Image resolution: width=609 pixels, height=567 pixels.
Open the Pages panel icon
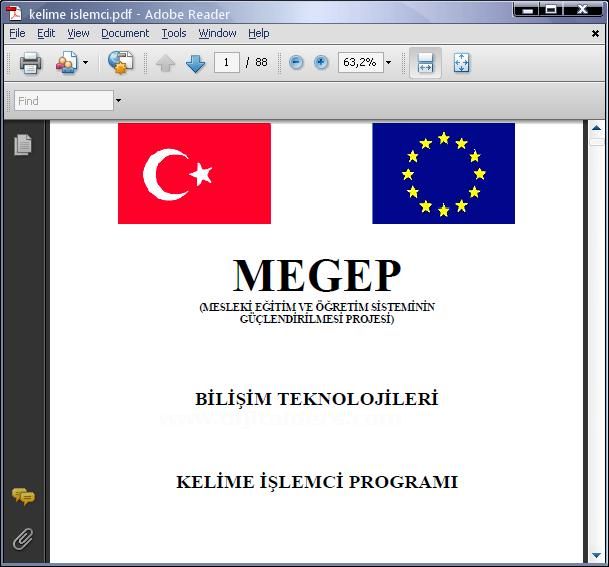tap(23, 145)
